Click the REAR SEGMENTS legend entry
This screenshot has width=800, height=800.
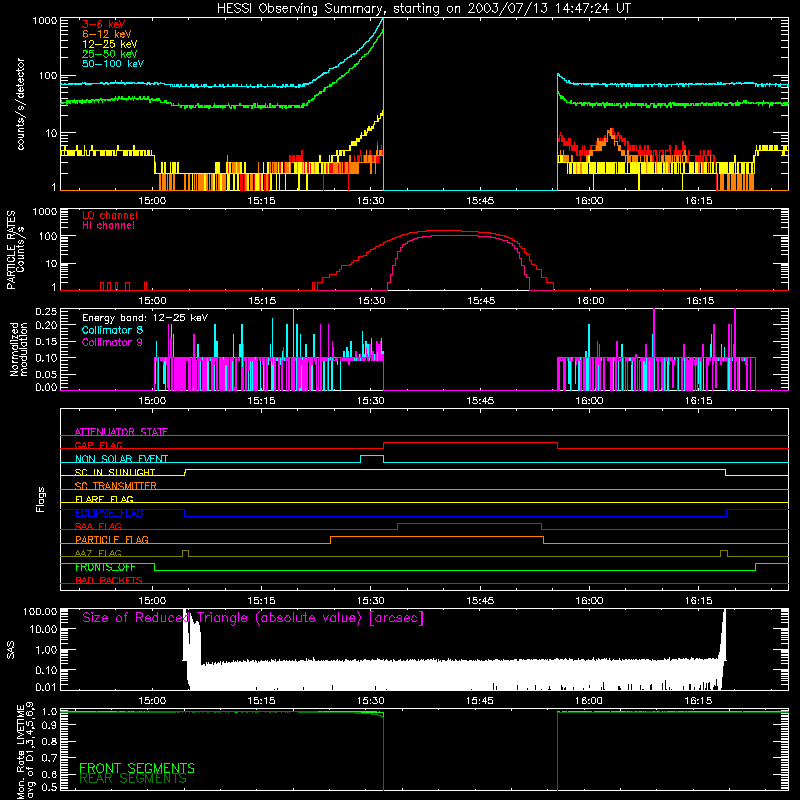[x=133, y=779]
